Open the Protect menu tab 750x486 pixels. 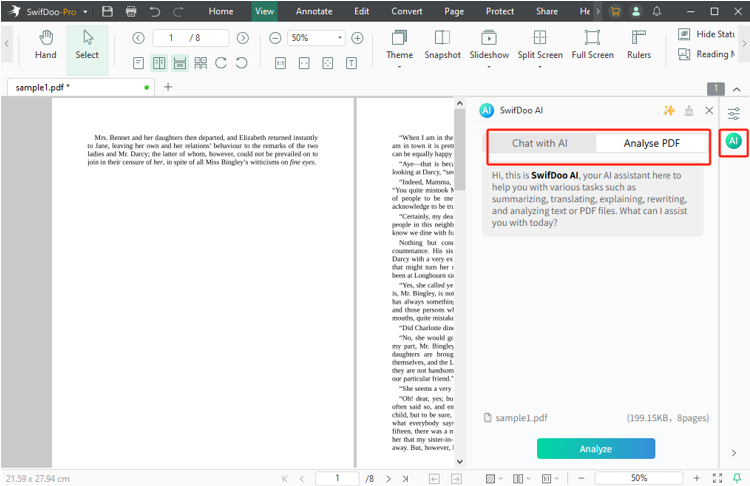point(500,11)
